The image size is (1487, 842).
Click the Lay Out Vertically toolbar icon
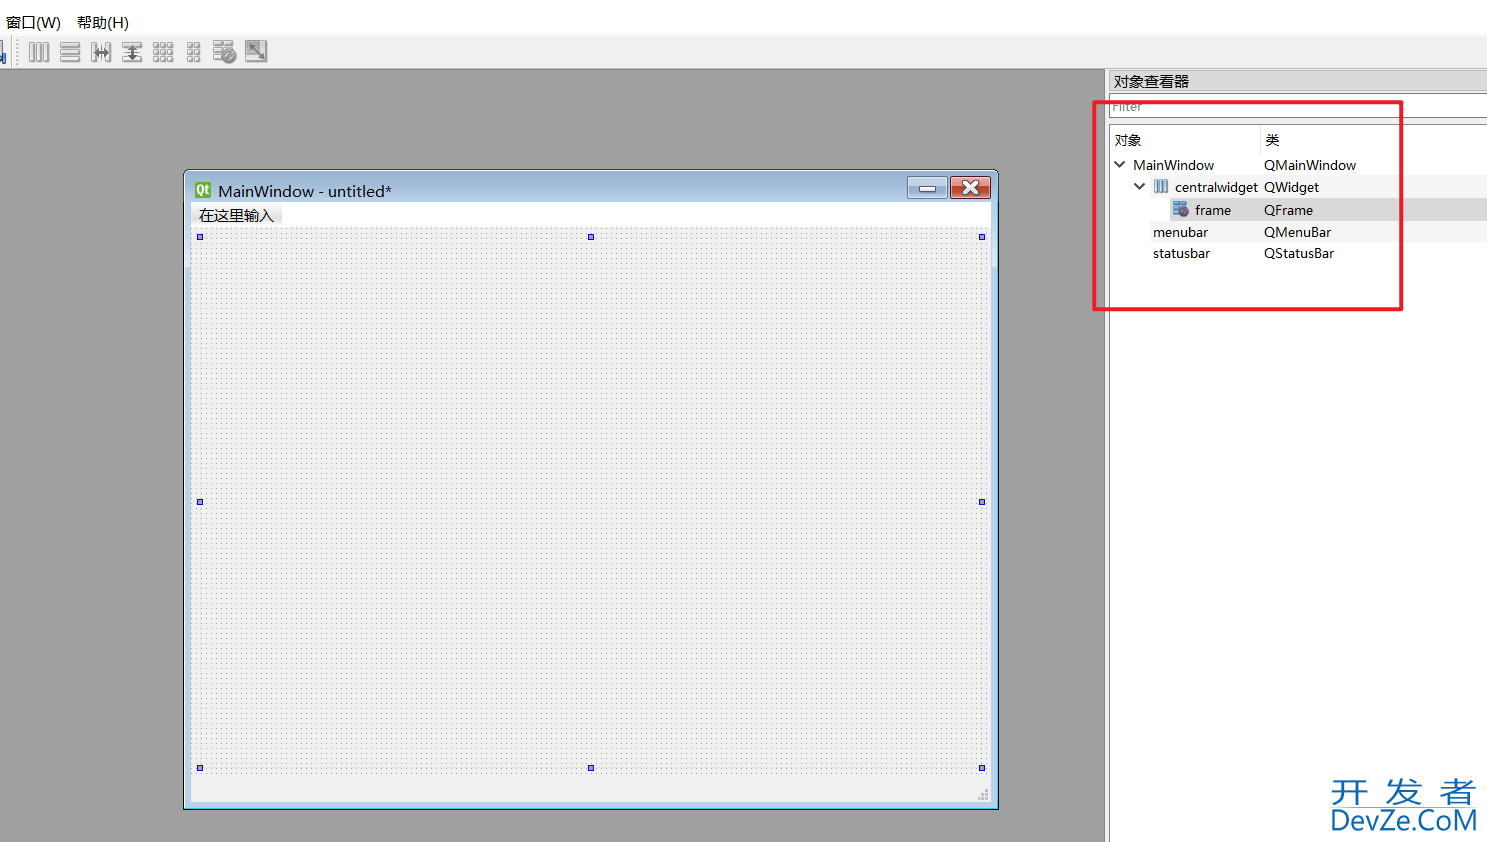70,52
